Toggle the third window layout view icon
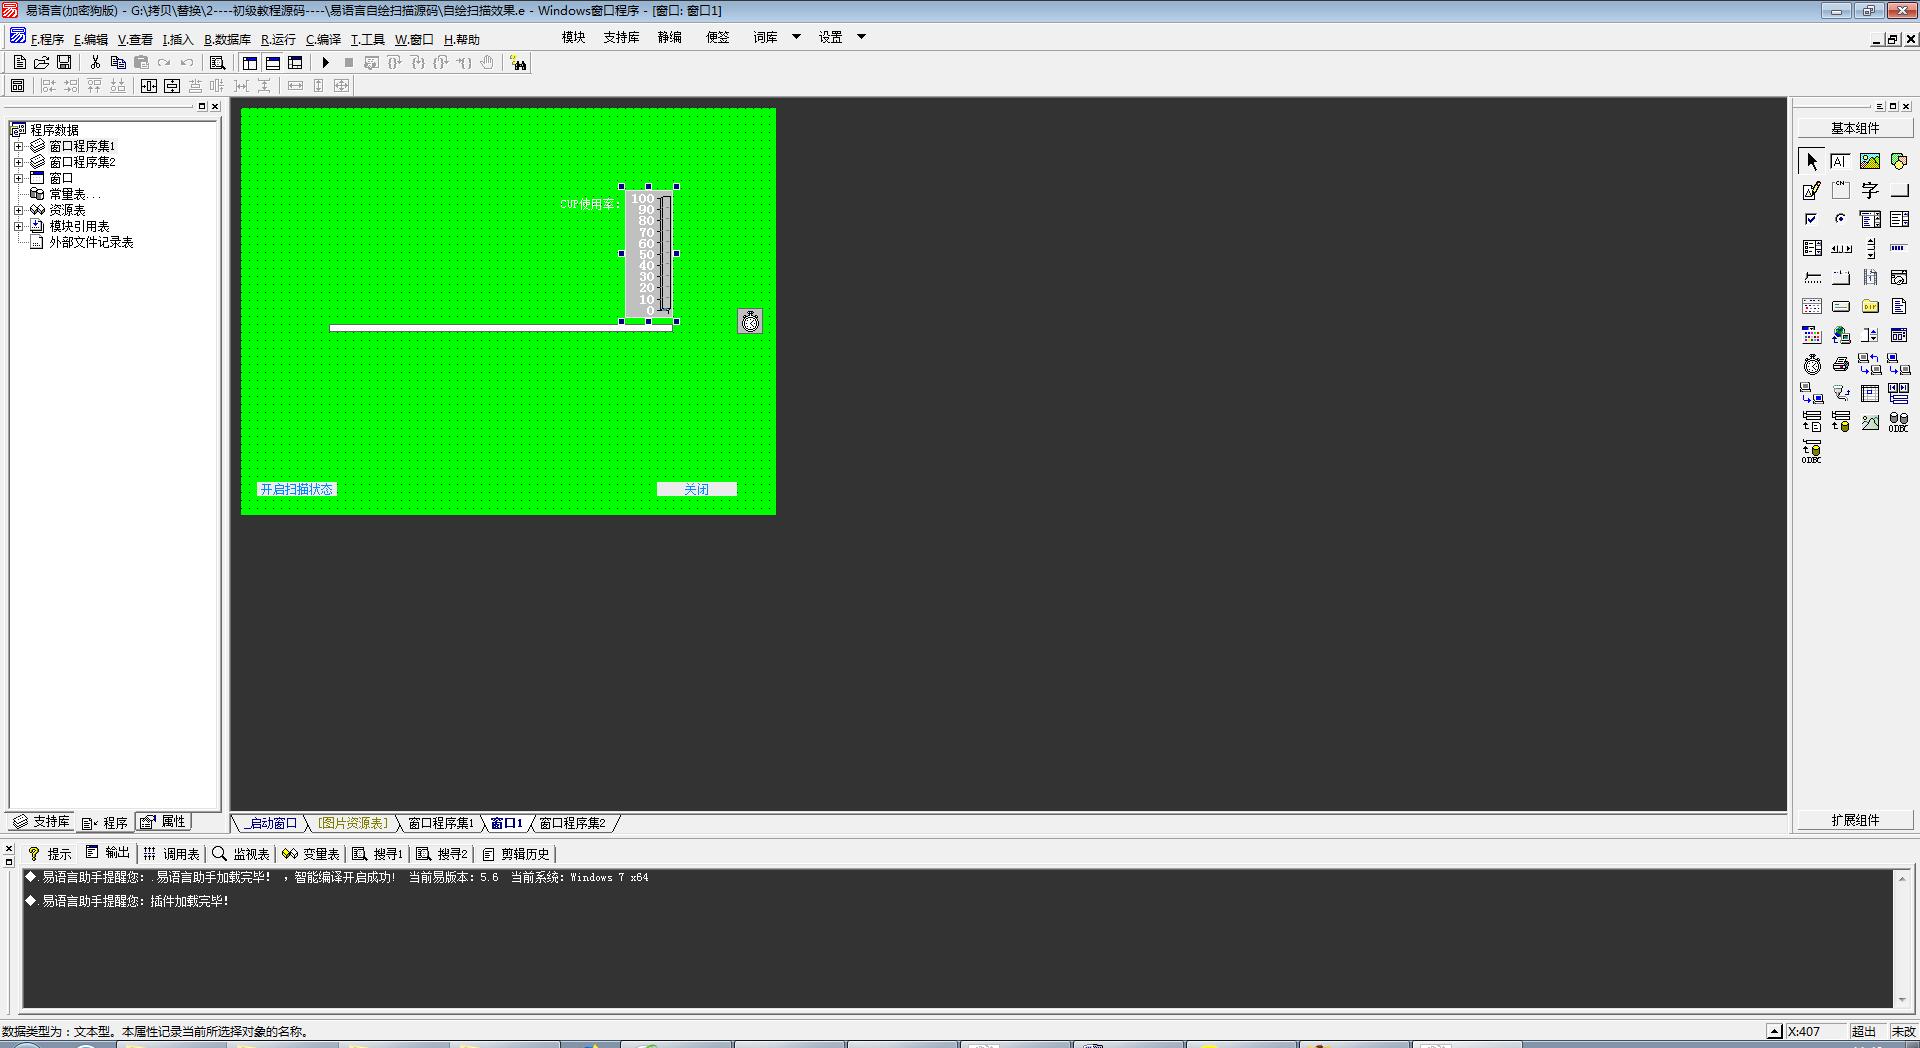 click(x=295, y=62)
